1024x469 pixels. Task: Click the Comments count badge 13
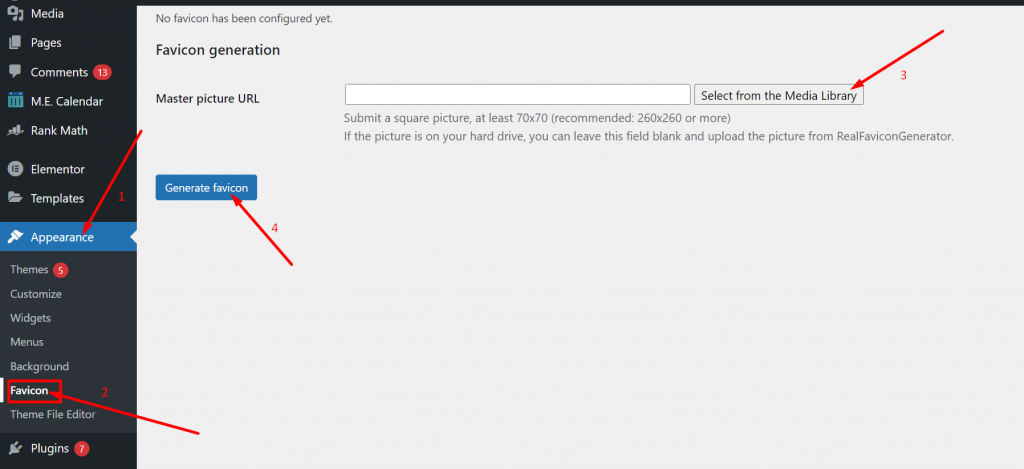click(102, 72)
